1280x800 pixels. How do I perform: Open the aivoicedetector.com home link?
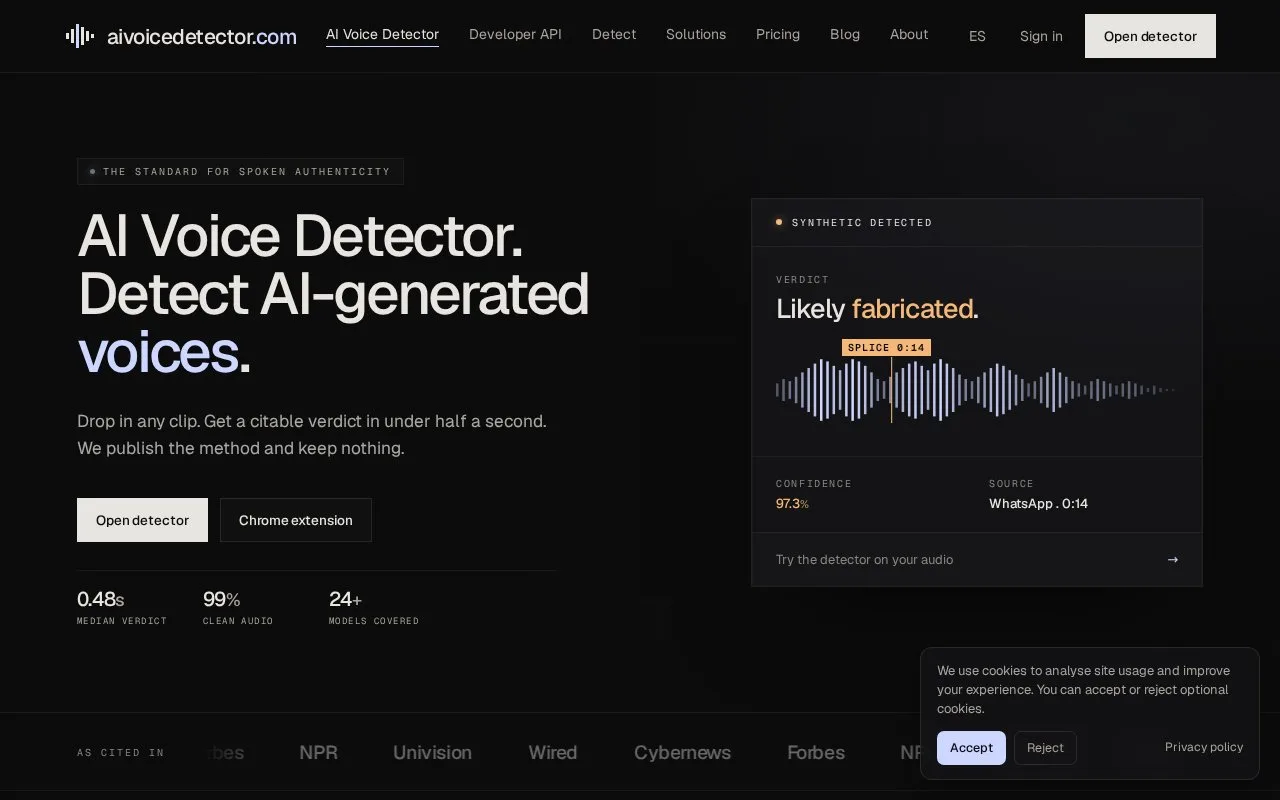tap(181, 36)
